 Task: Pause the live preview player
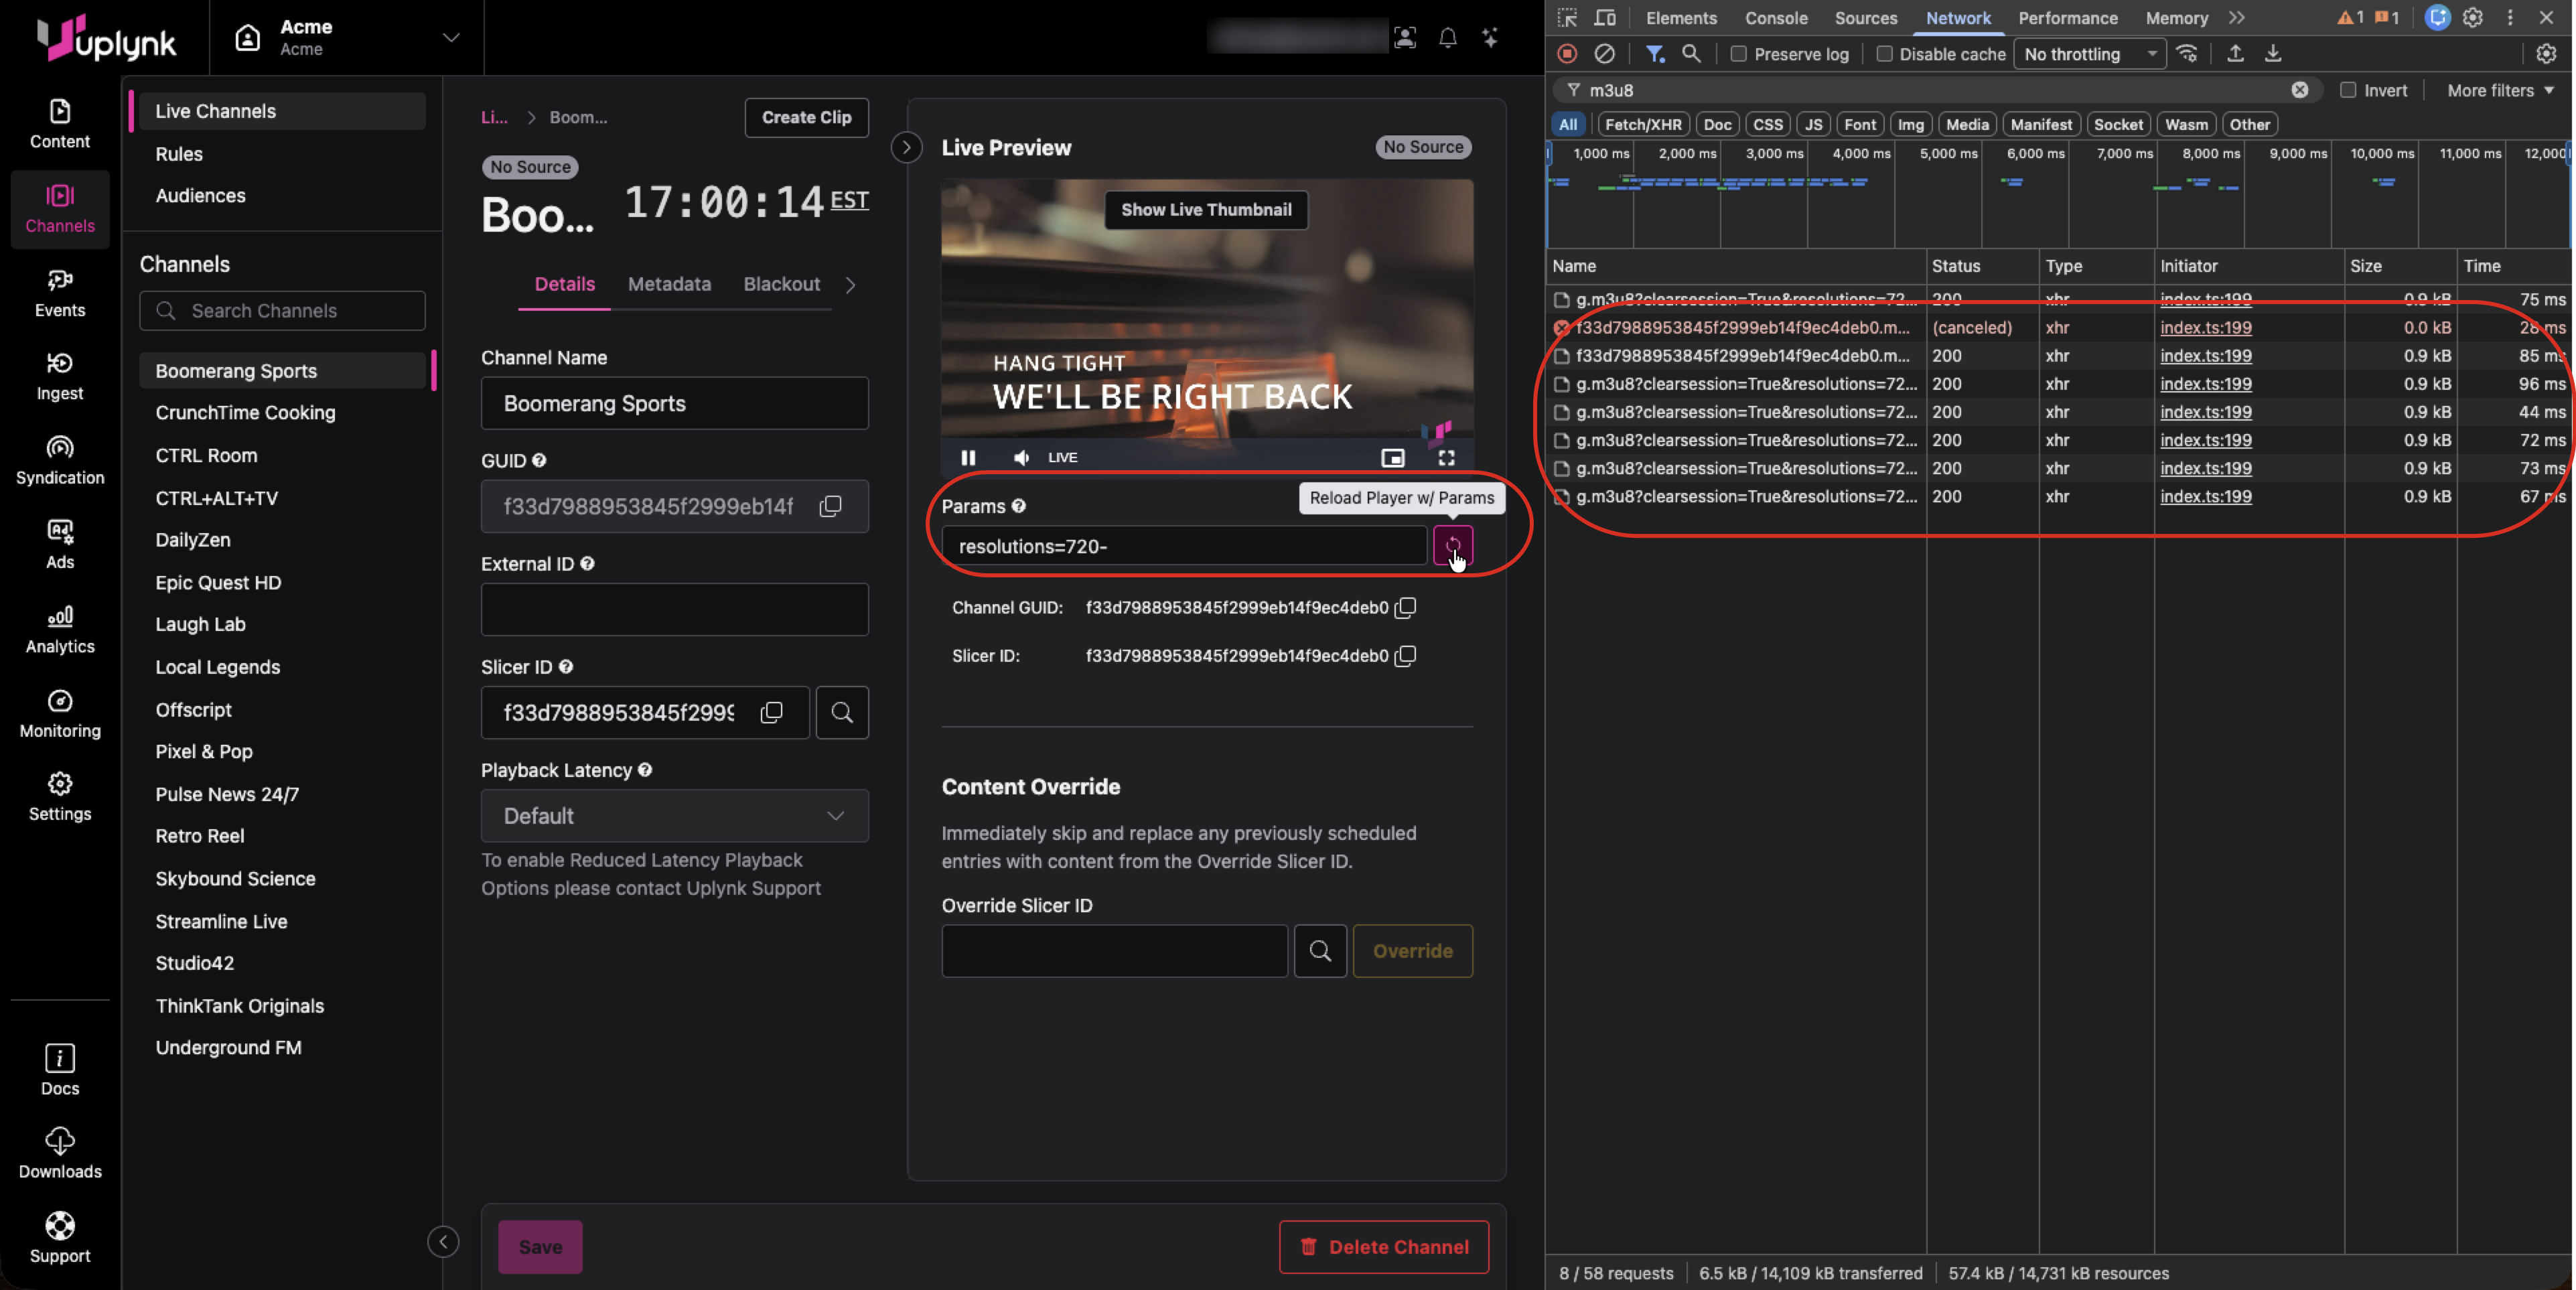tap(968, 457)
